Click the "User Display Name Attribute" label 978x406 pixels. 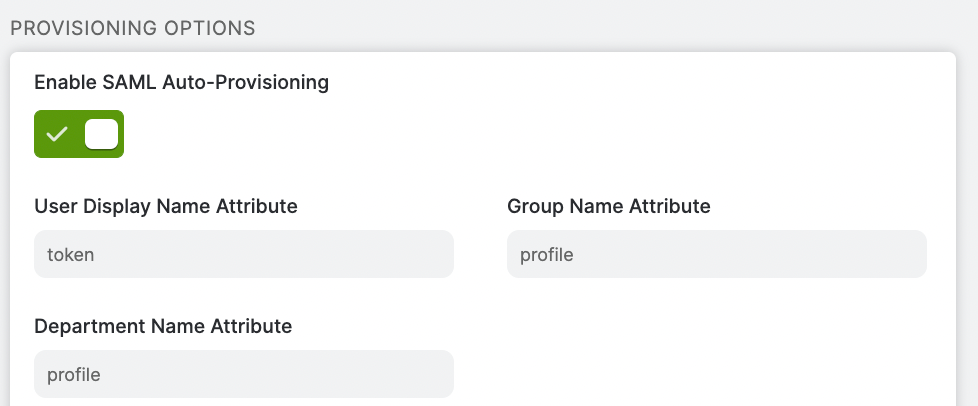click(x=166, y=206)
